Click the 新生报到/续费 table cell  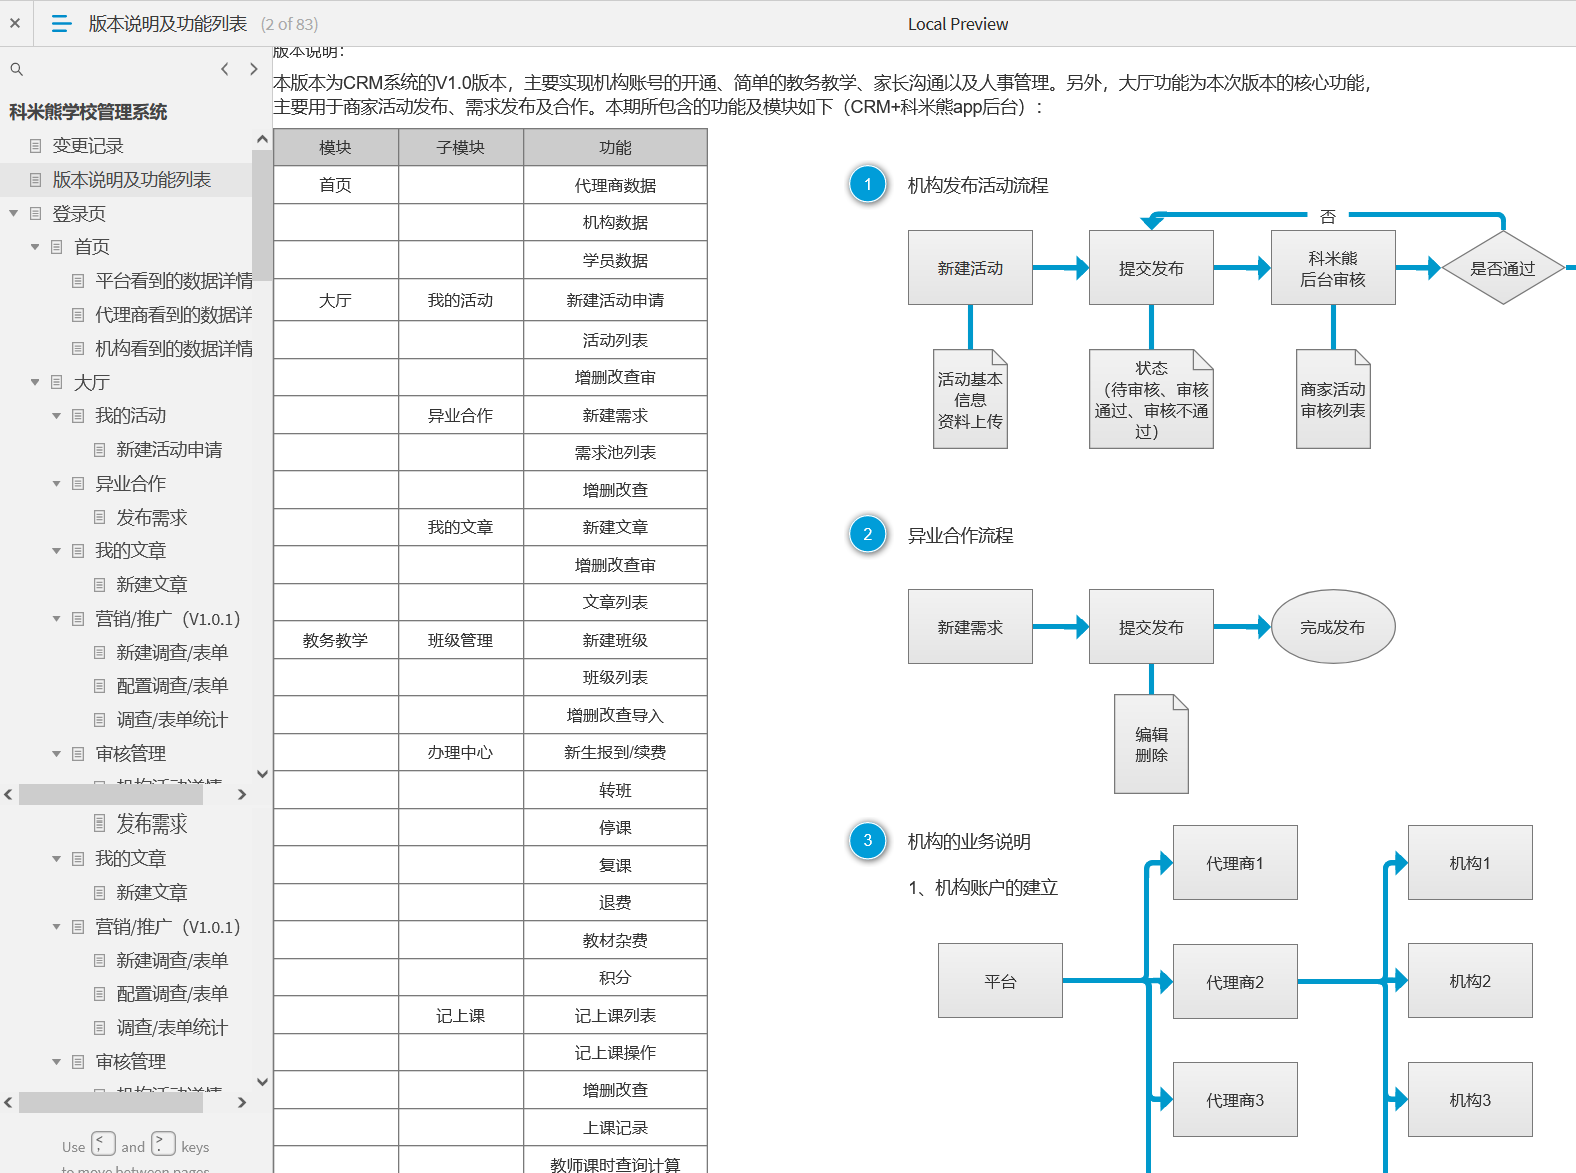tap(615, 752)
